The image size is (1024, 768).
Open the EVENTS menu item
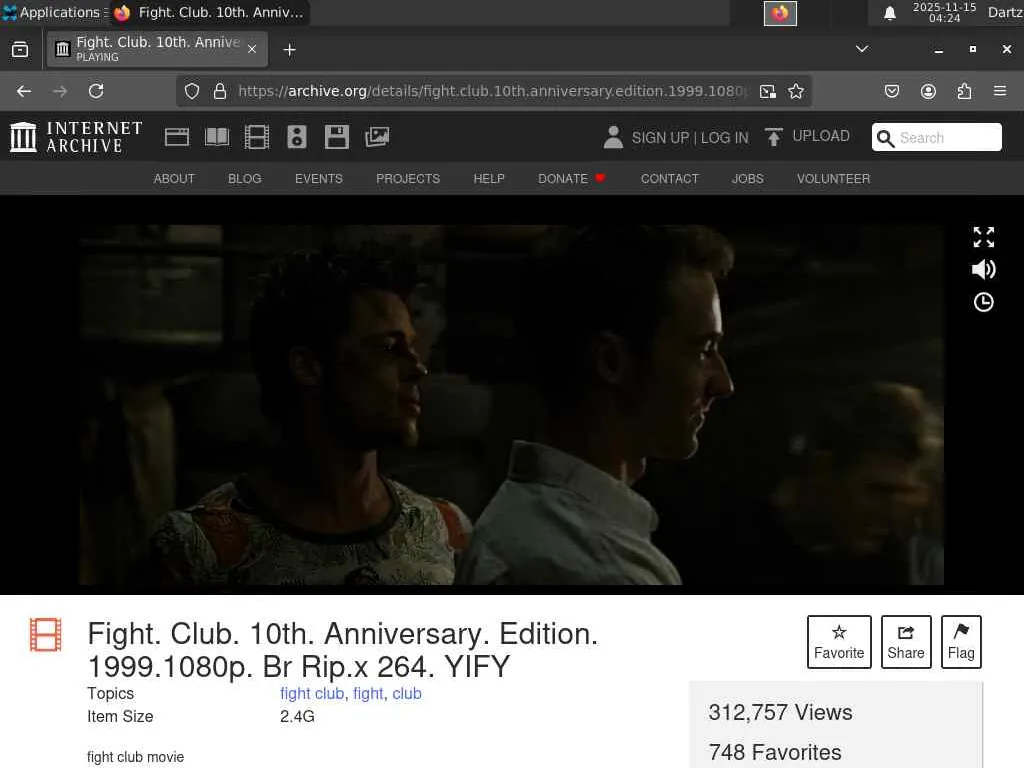tap(319, 178)
